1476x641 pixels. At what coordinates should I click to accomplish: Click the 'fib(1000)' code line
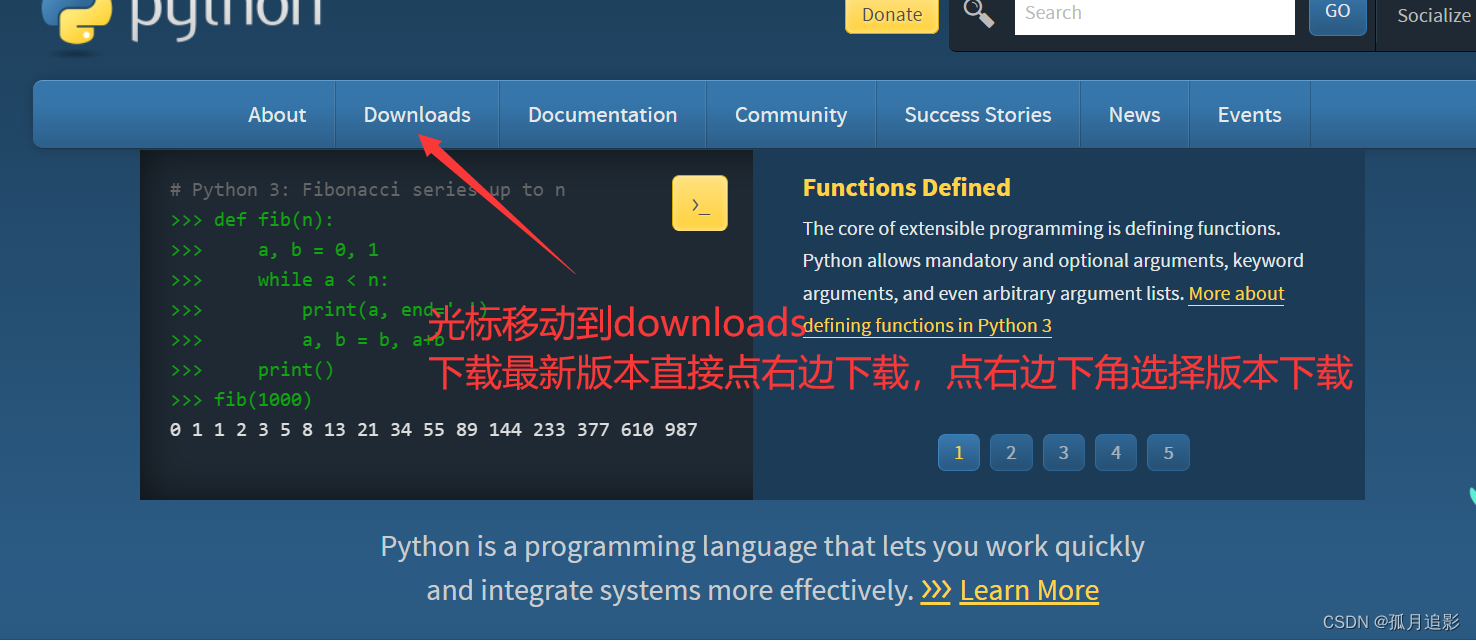tap(241, 400)
